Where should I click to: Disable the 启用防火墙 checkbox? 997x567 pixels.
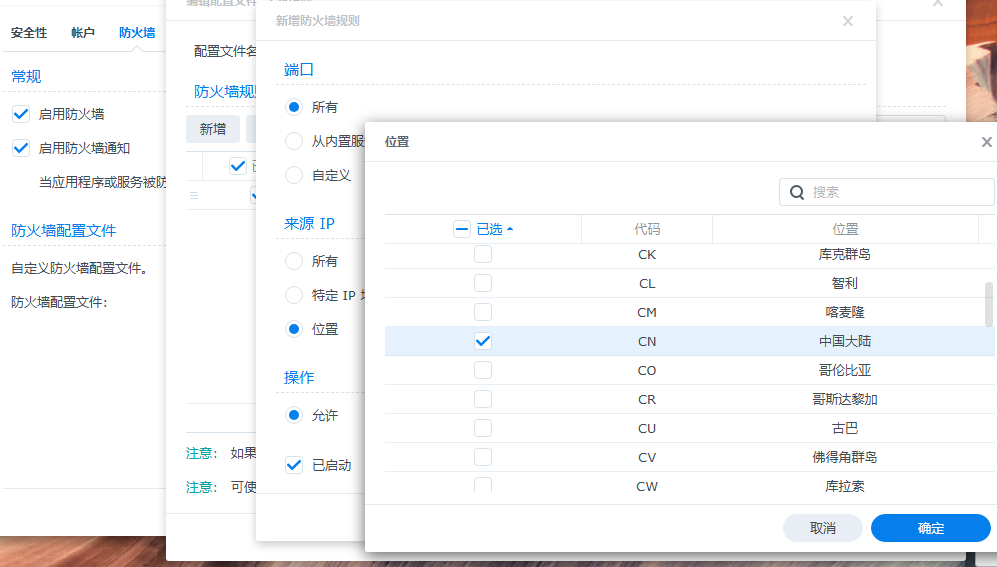click(x=21, y=114)
